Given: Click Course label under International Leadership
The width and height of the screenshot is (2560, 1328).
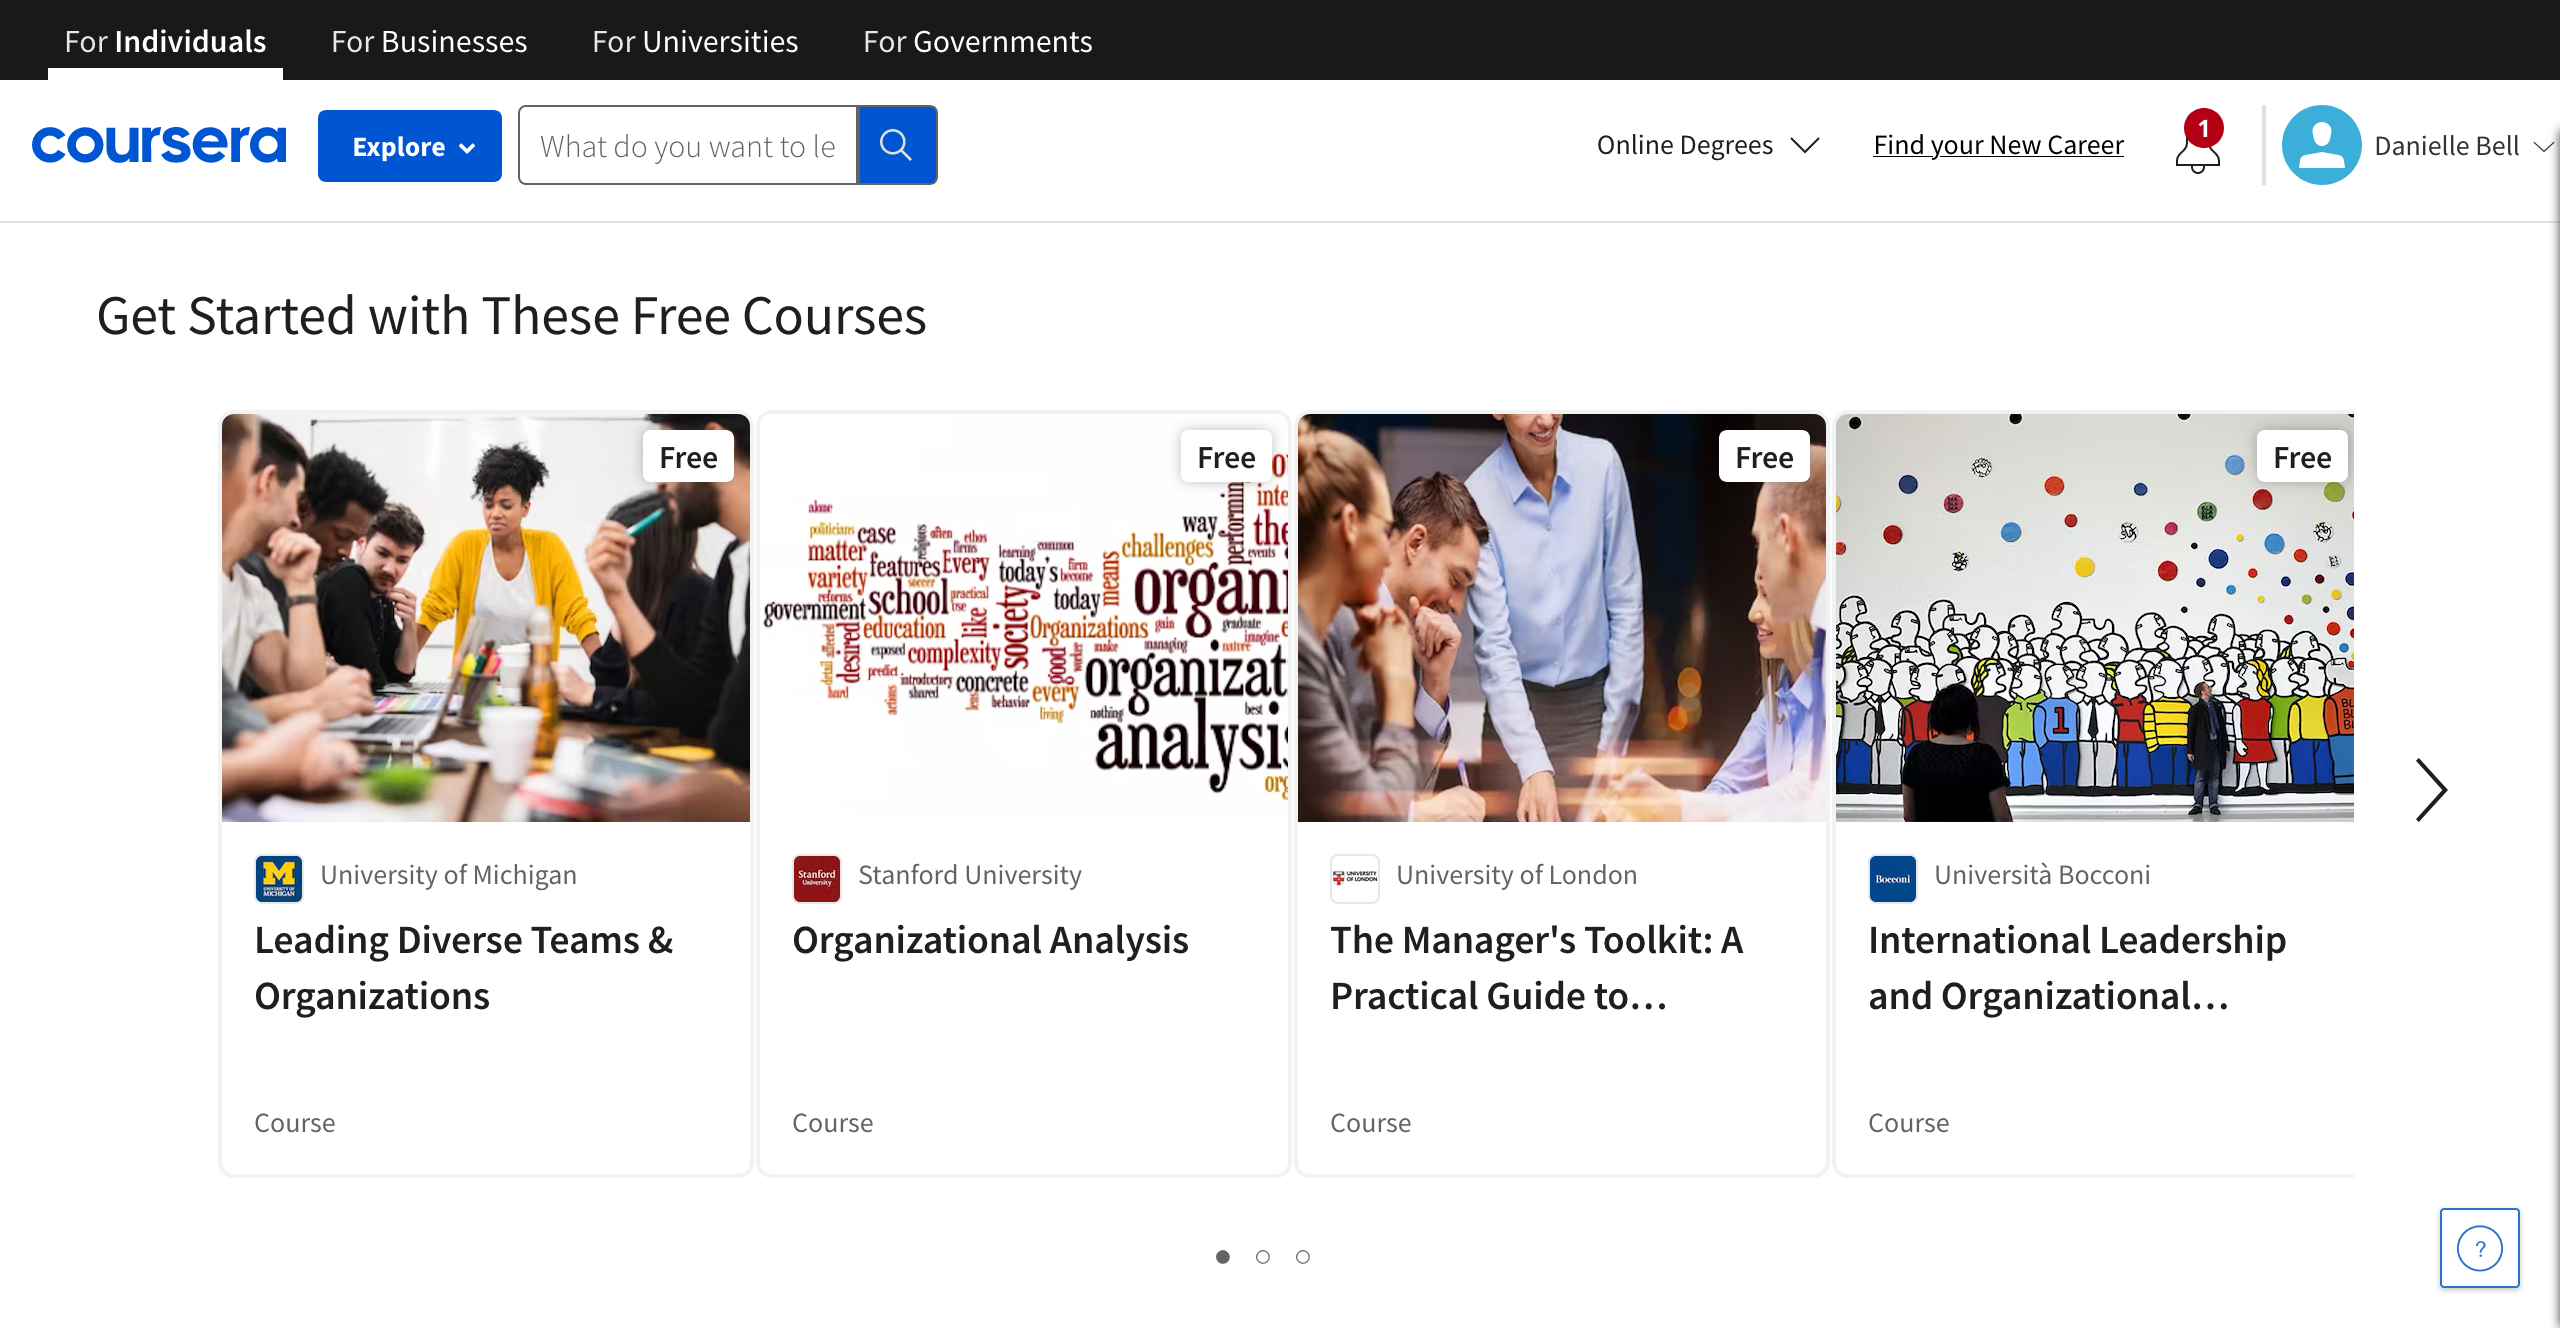Looking at the screenshot, I should click(x=1909, y=1123).
